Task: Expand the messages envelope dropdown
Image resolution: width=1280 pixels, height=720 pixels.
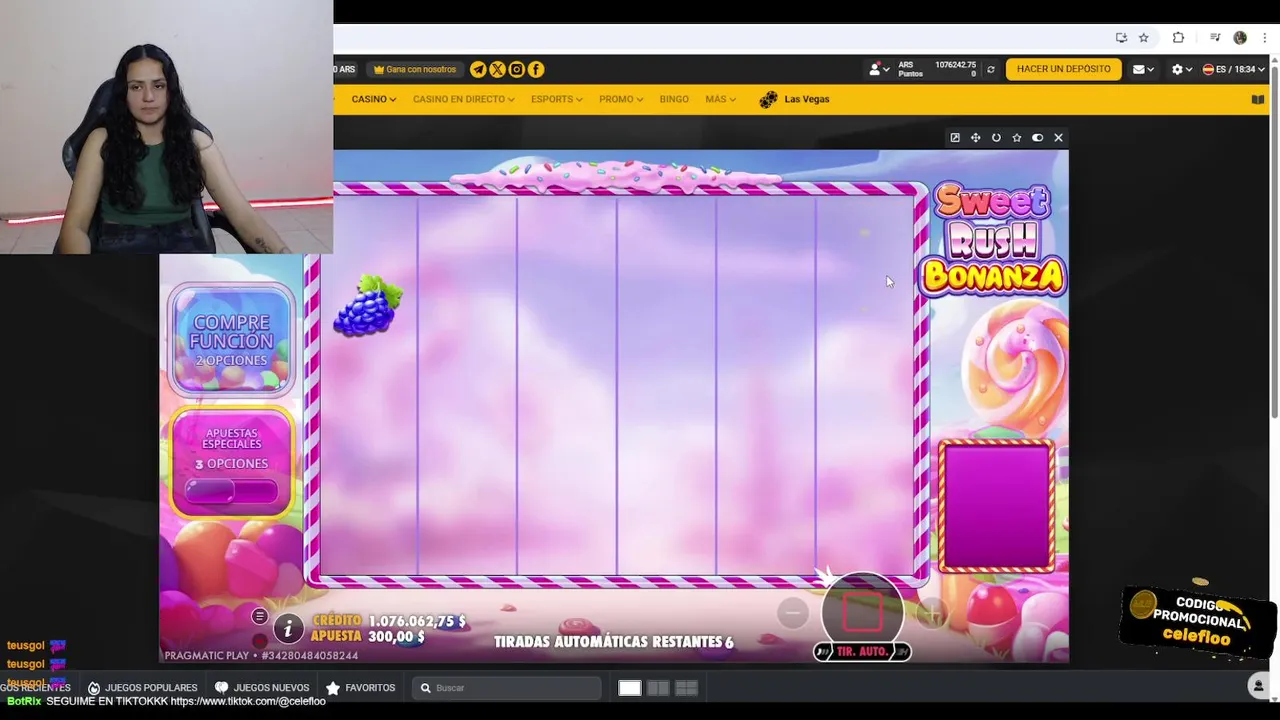Action: point(1143,69)
